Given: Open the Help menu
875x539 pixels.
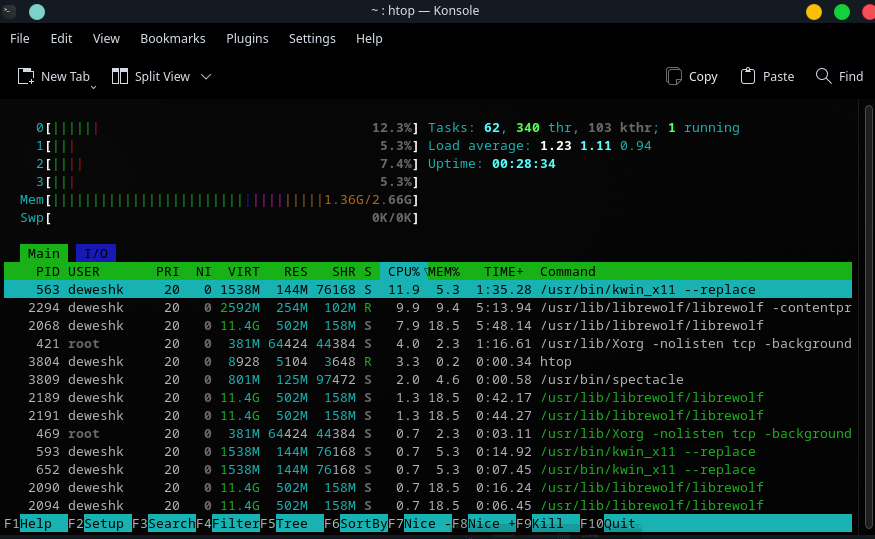Looking at the screenshot, I should 369,38.
